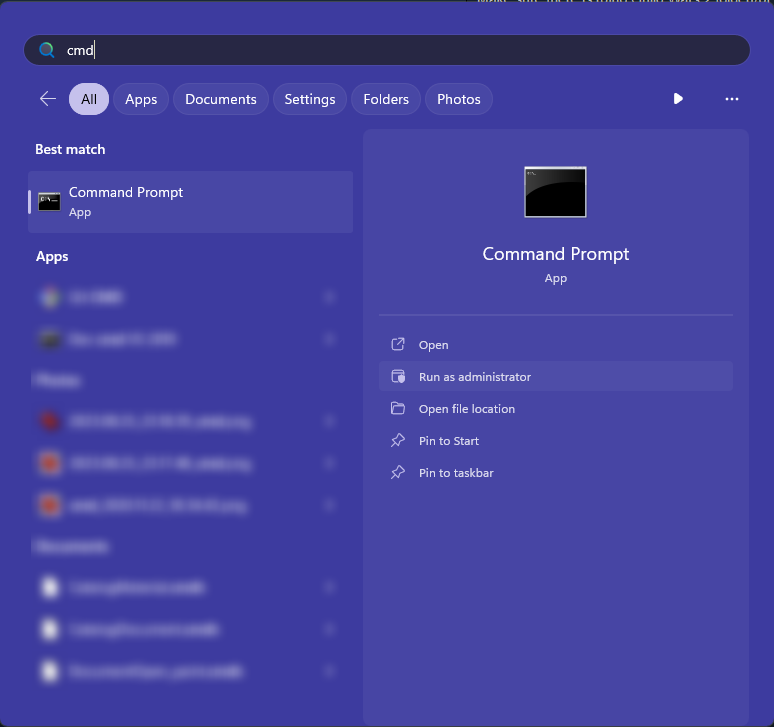
Task: Switch to the Apps filter tab
Action: click(141, 99)
